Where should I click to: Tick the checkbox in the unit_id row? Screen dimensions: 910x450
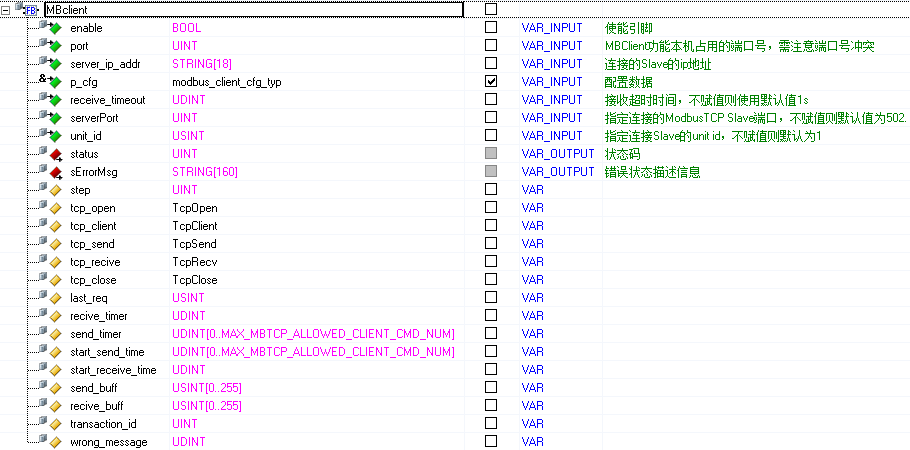(491, 135)
